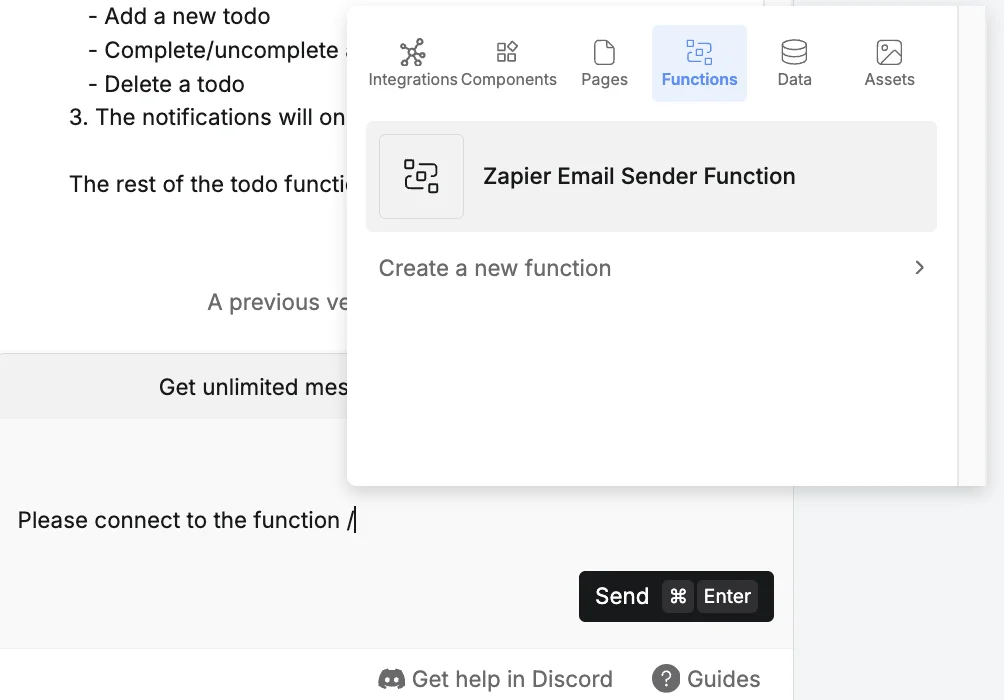Click the Functions tab label
Viewport: 1004px width, 700px height.
coord(699,79)
